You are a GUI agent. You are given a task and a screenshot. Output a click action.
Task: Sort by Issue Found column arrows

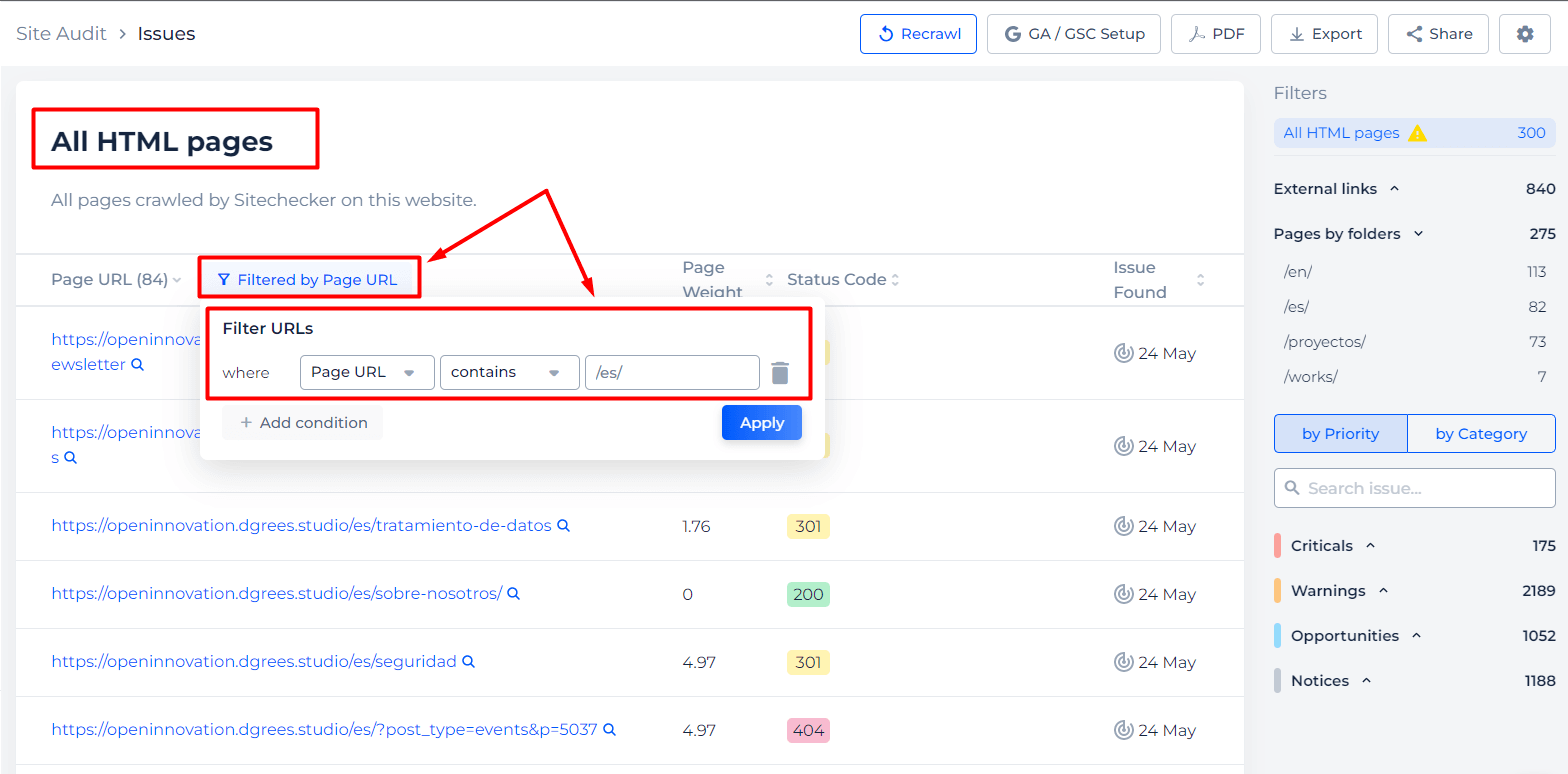1200,280
